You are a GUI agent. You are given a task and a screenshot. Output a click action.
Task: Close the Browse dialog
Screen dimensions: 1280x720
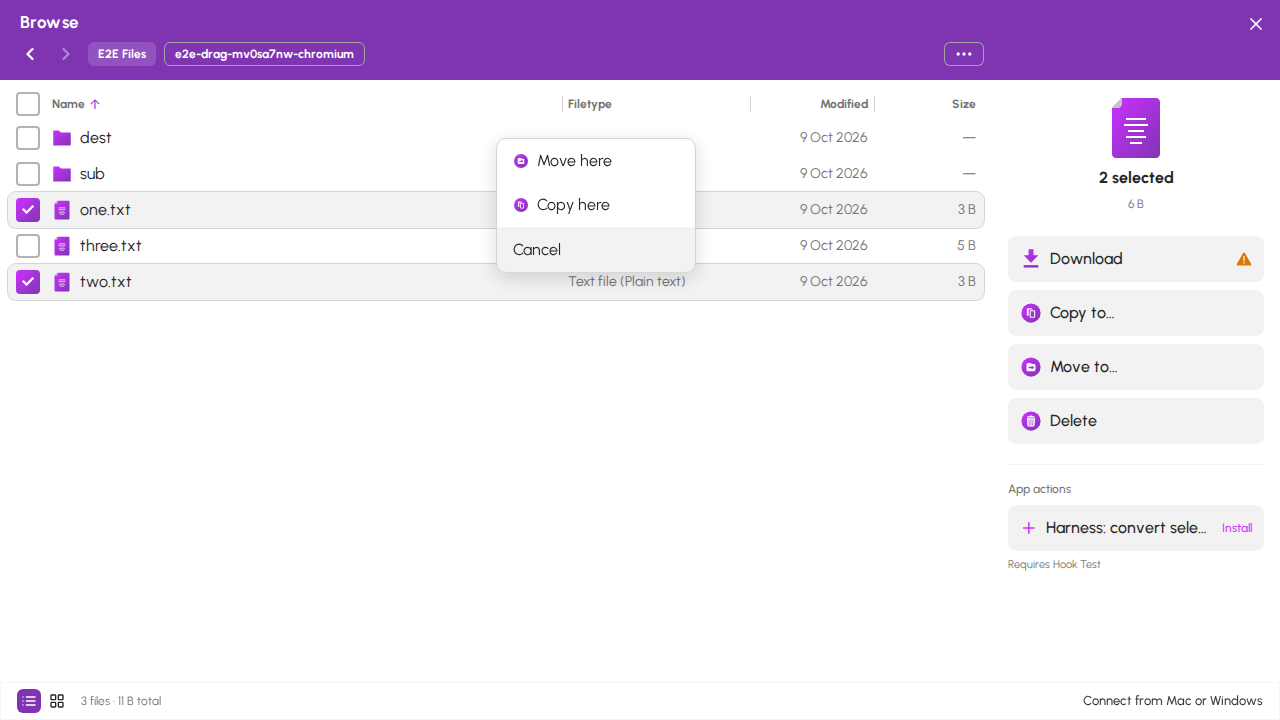pos(1256,24)
